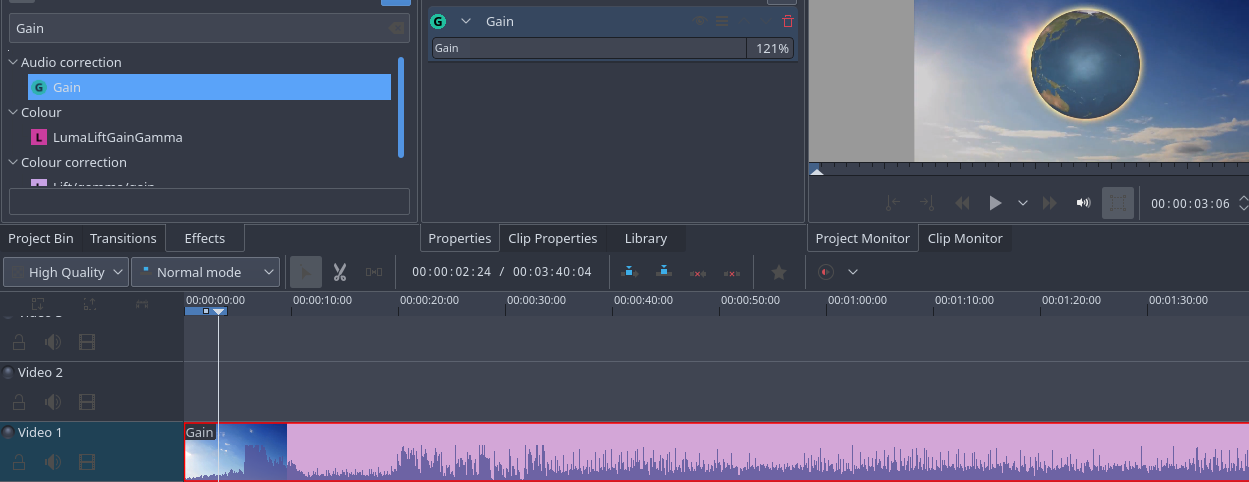
Task: Toggle the Gain effect visibility eye
Action: pos(700,21)
